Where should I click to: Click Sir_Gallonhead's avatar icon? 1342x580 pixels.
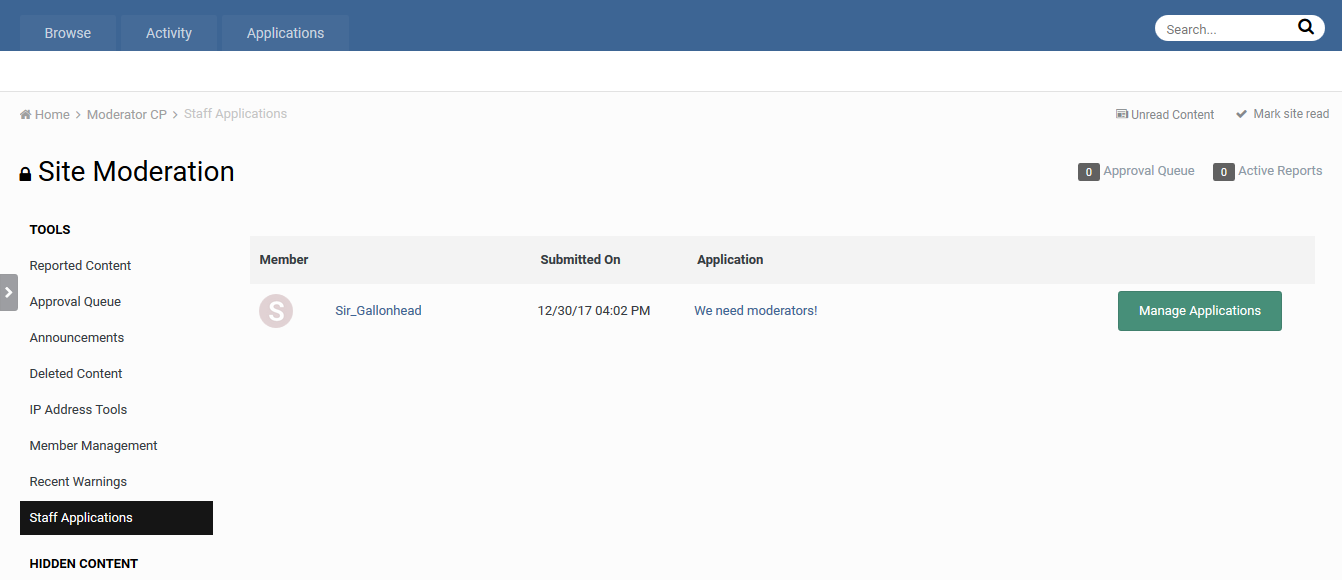[276, 311]
